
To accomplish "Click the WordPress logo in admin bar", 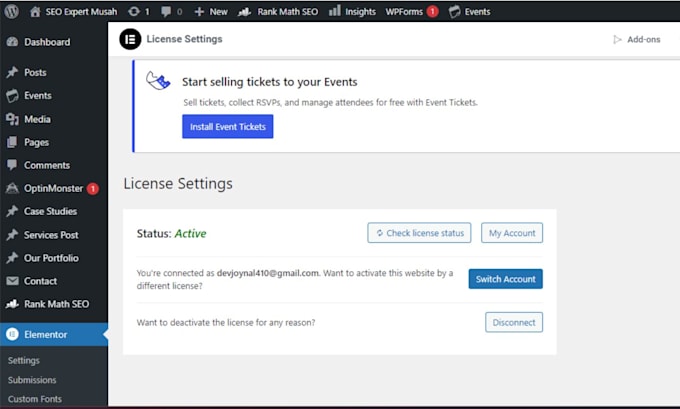I will click(x=12, y=11).
